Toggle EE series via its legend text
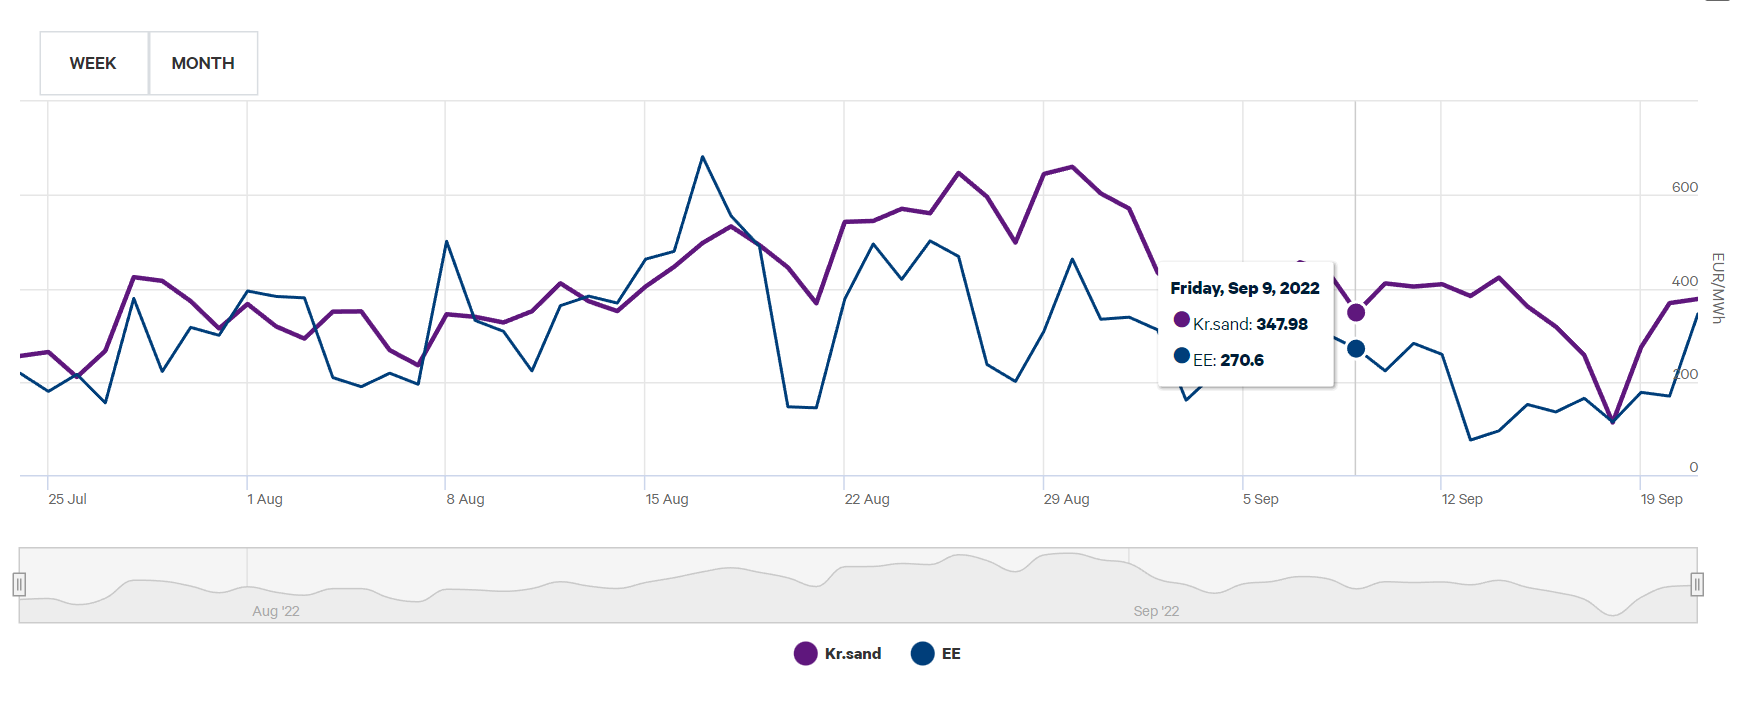 pyautogui.click(x=951, y=654)
